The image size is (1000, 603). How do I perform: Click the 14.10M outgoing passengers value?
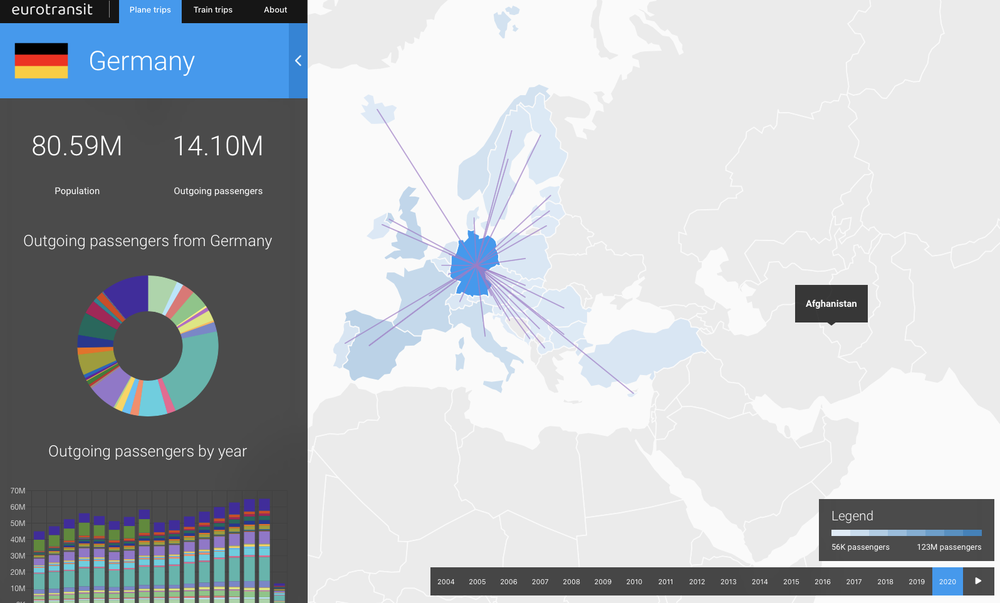pyautogui.click(x=218, y=146)
